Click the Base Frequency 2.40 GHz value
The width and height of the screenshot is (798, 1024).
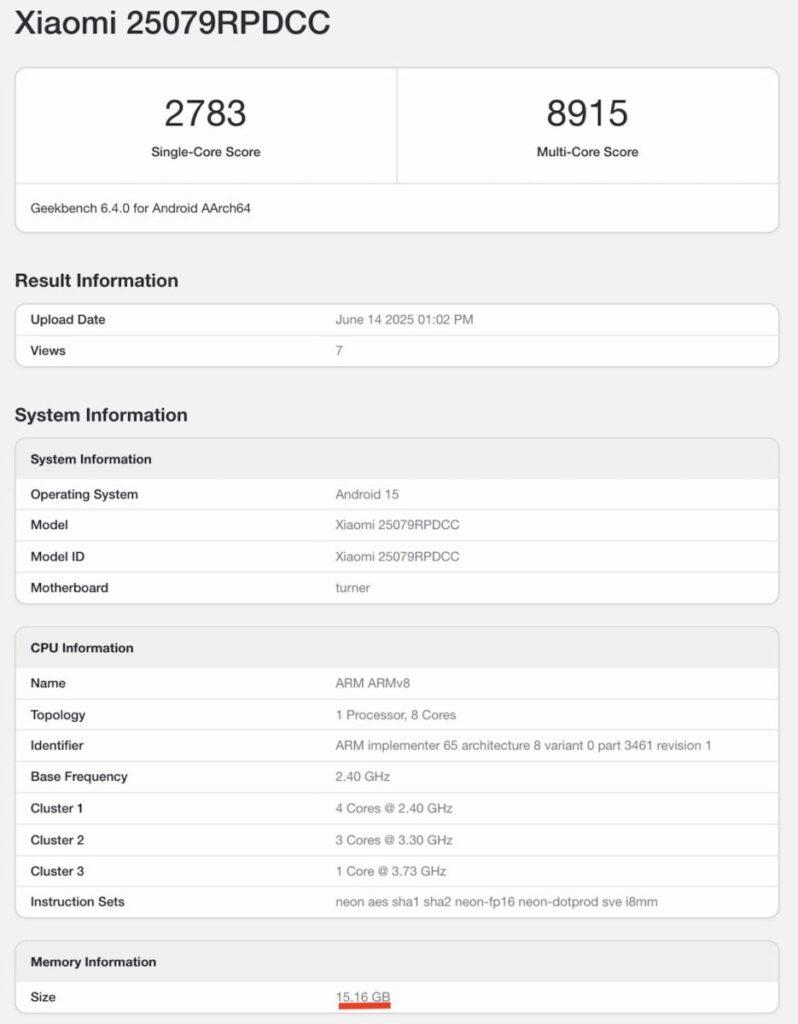pyautogui.click(x=362, y=777)
